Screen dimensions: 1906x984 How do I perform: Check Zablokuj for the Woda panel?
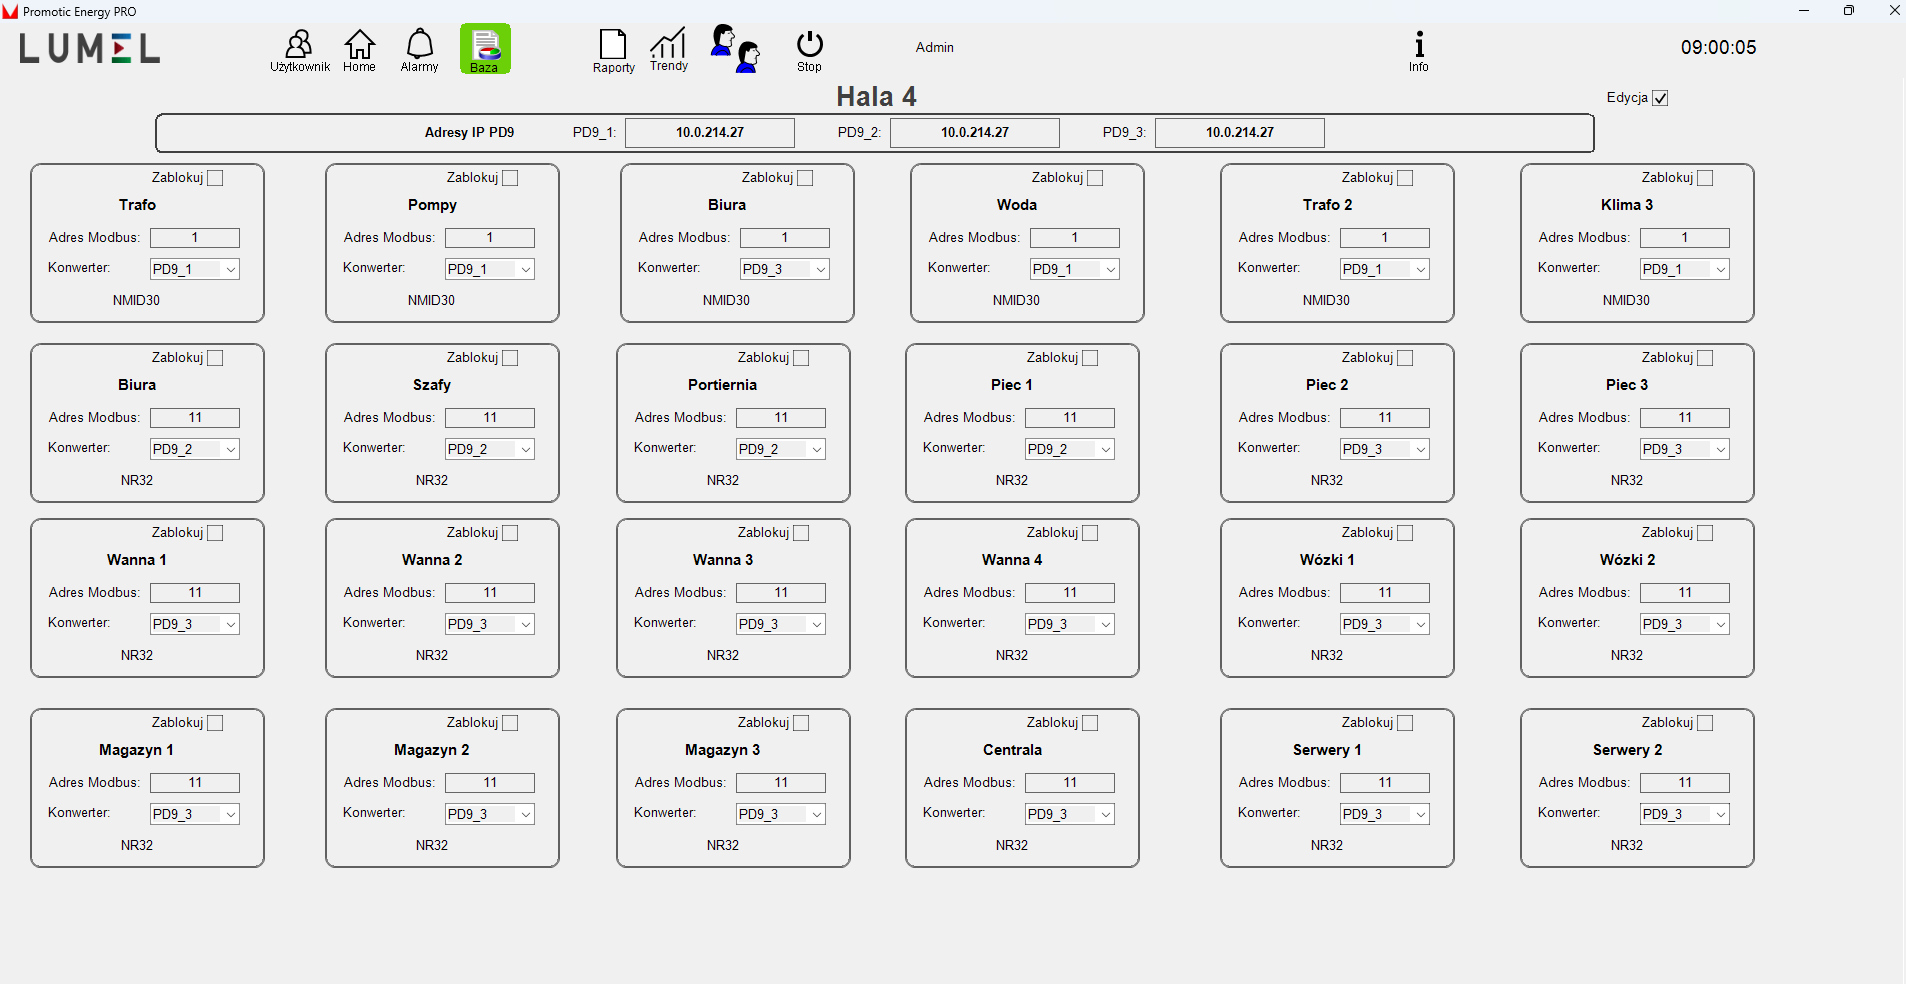[1095, 178]
